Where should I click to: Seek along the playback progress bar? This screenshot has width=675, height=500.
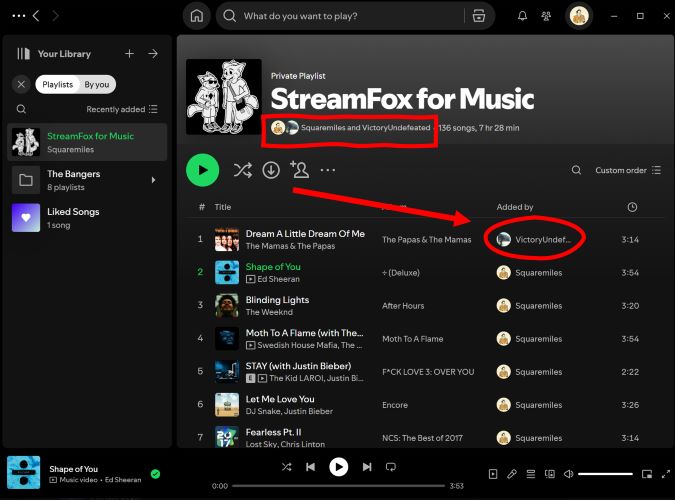(338, 486)
